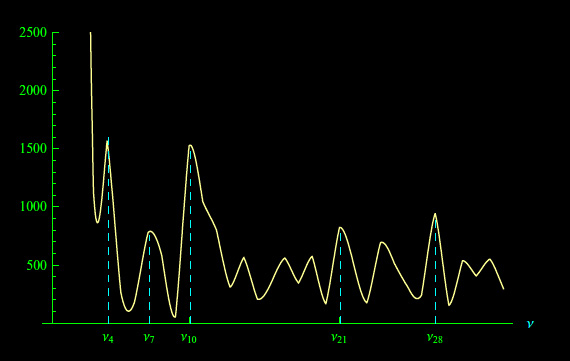Select the ν7 frequency label
The width and height of the screenshot is (570, 361).
point(149,338)
